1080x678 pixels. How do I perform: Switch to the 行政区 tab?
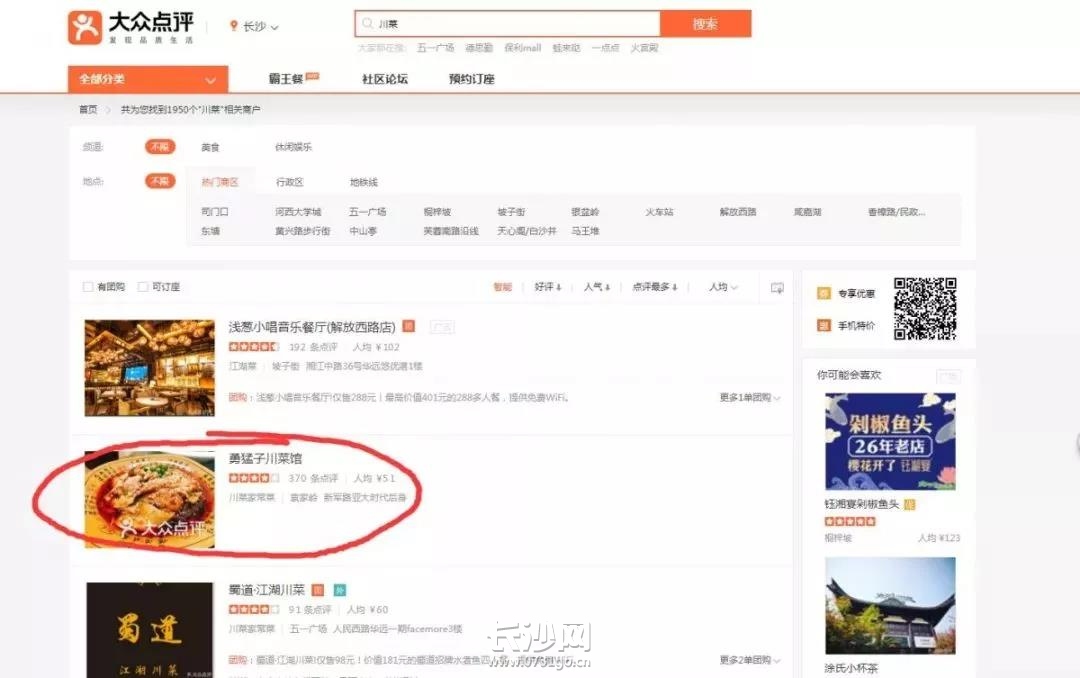[289, 182]
